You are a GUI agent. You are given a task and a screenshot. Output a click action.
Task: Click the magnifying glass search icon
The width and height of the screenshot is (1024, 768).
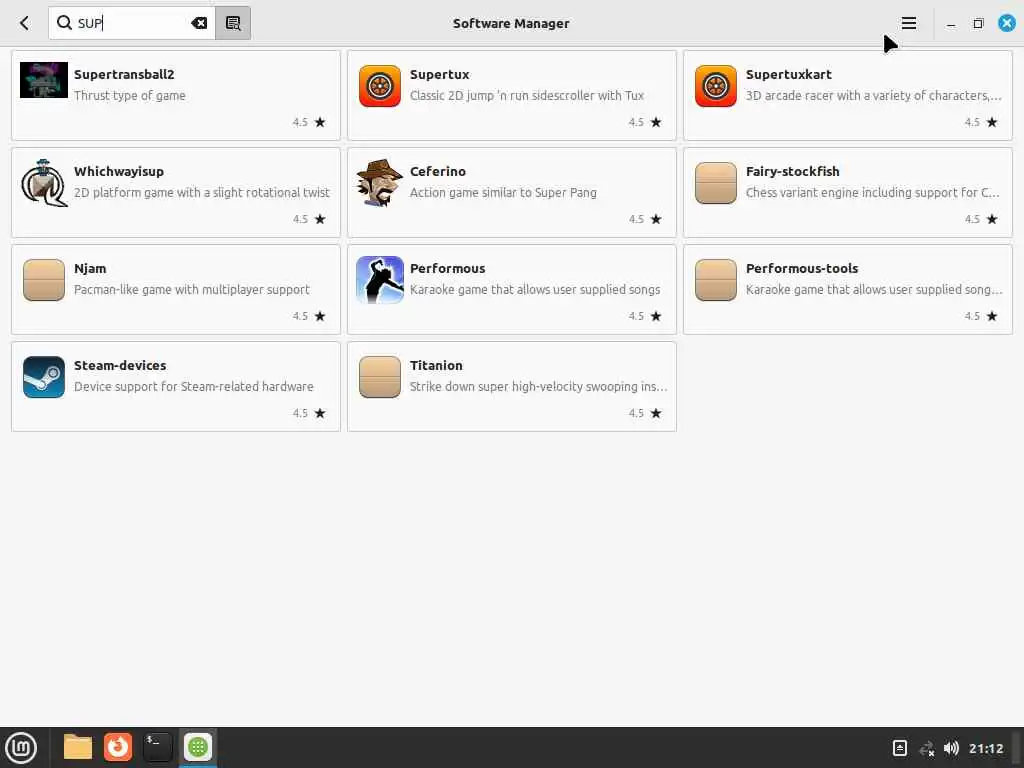(64, 24)
